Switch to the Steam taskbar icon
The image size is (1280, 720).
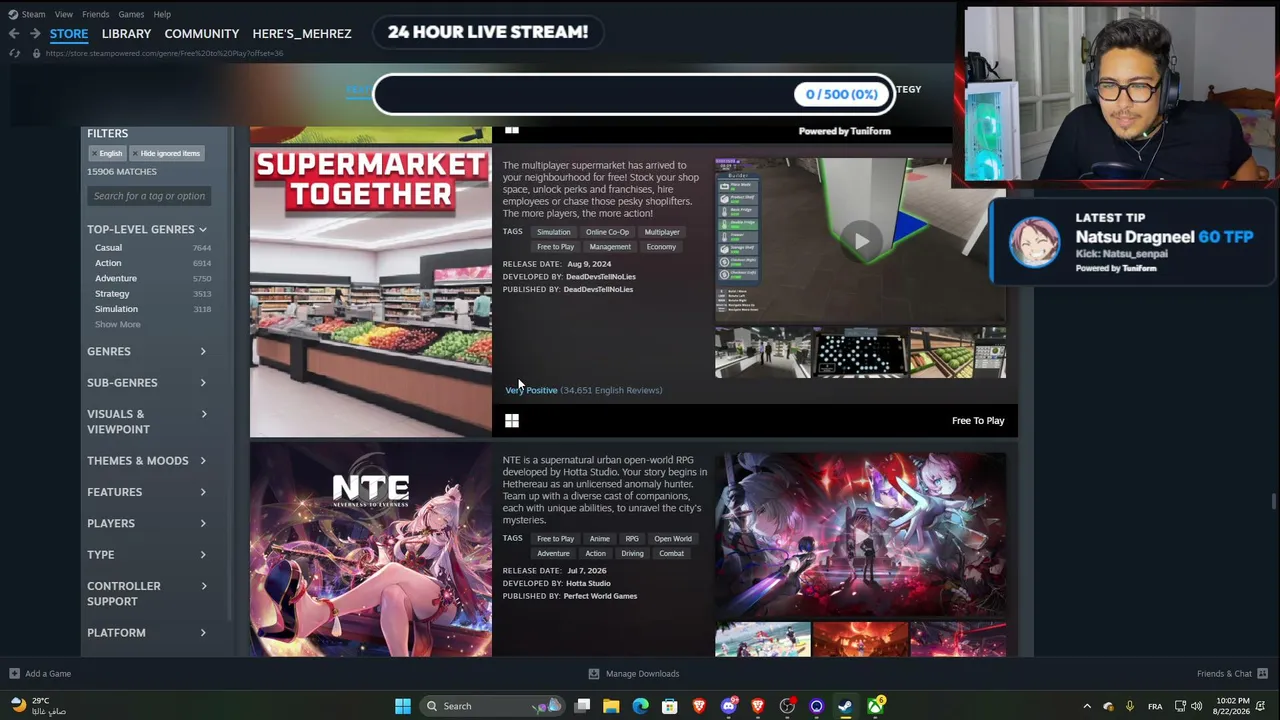click(x=845, y=706)
